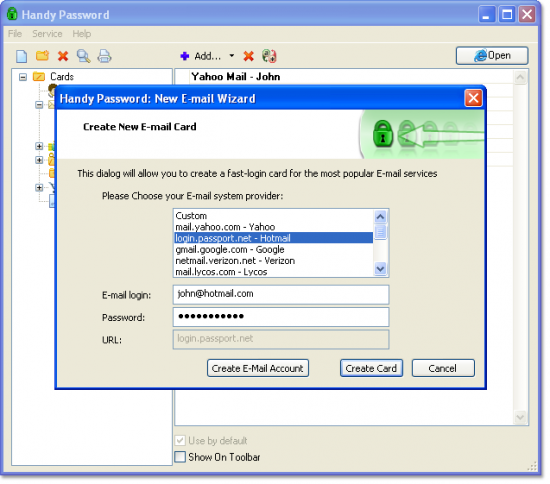Click the Create Card button
Image resolution: width=550 pixels, height=484 pixels.
pos(371,368)
